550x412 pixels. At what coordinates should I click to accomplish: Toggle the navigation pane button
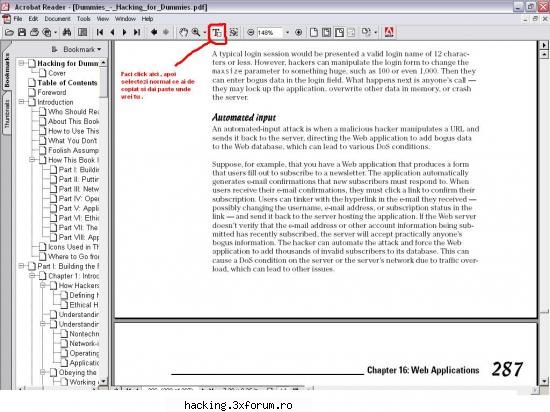[x=82, y=32]
